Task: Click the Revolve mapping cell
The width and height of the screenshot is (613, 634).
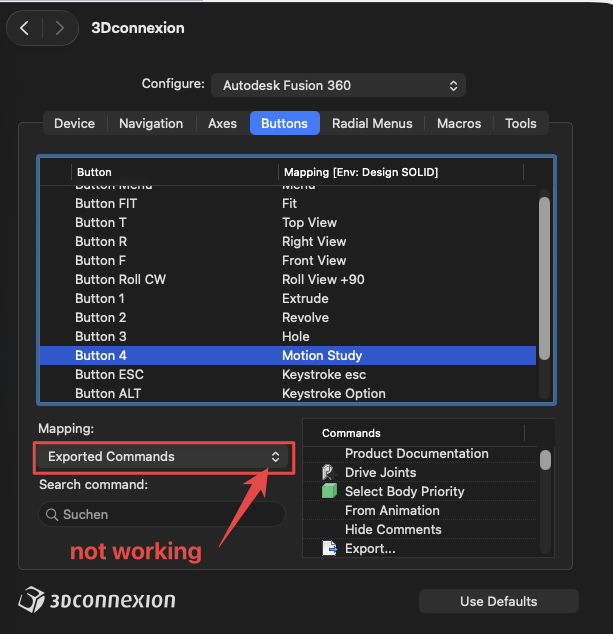Action: 305,317
